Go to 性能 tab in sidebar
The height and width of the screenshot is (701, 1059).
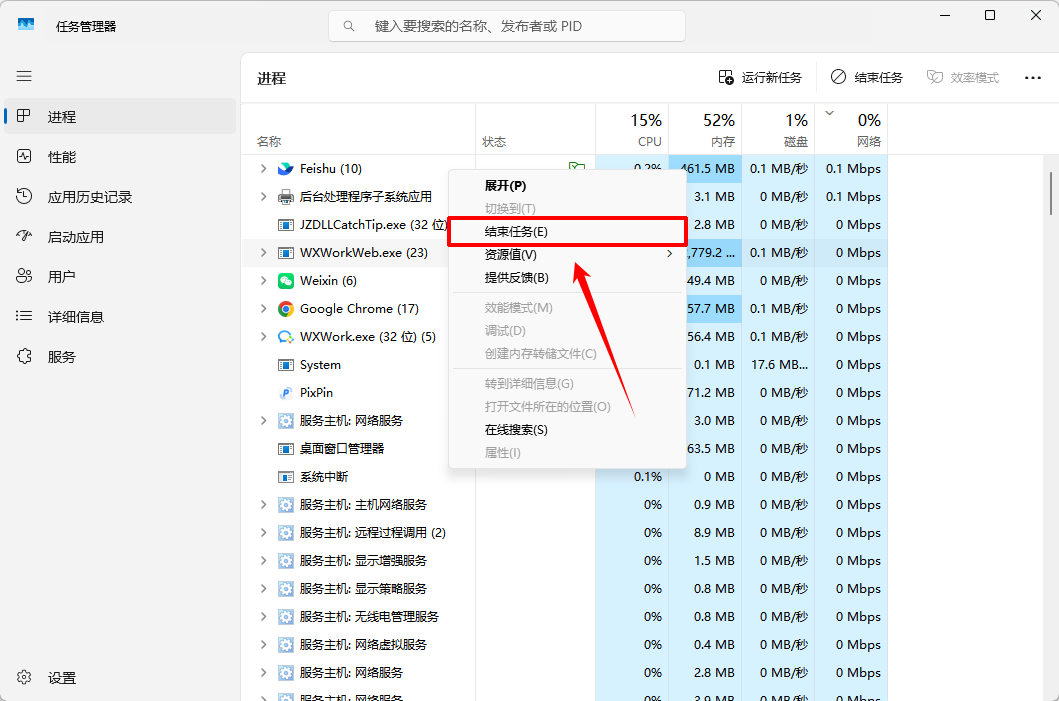120,157
